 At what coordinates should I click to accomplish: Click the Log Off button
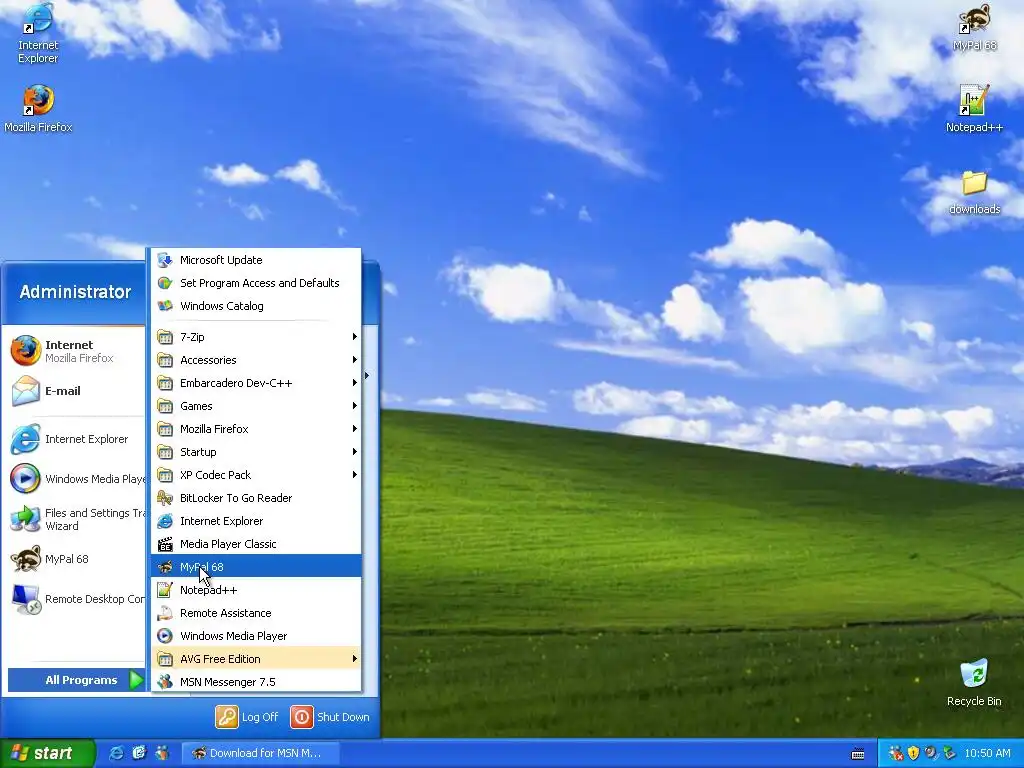coord(247,717)
